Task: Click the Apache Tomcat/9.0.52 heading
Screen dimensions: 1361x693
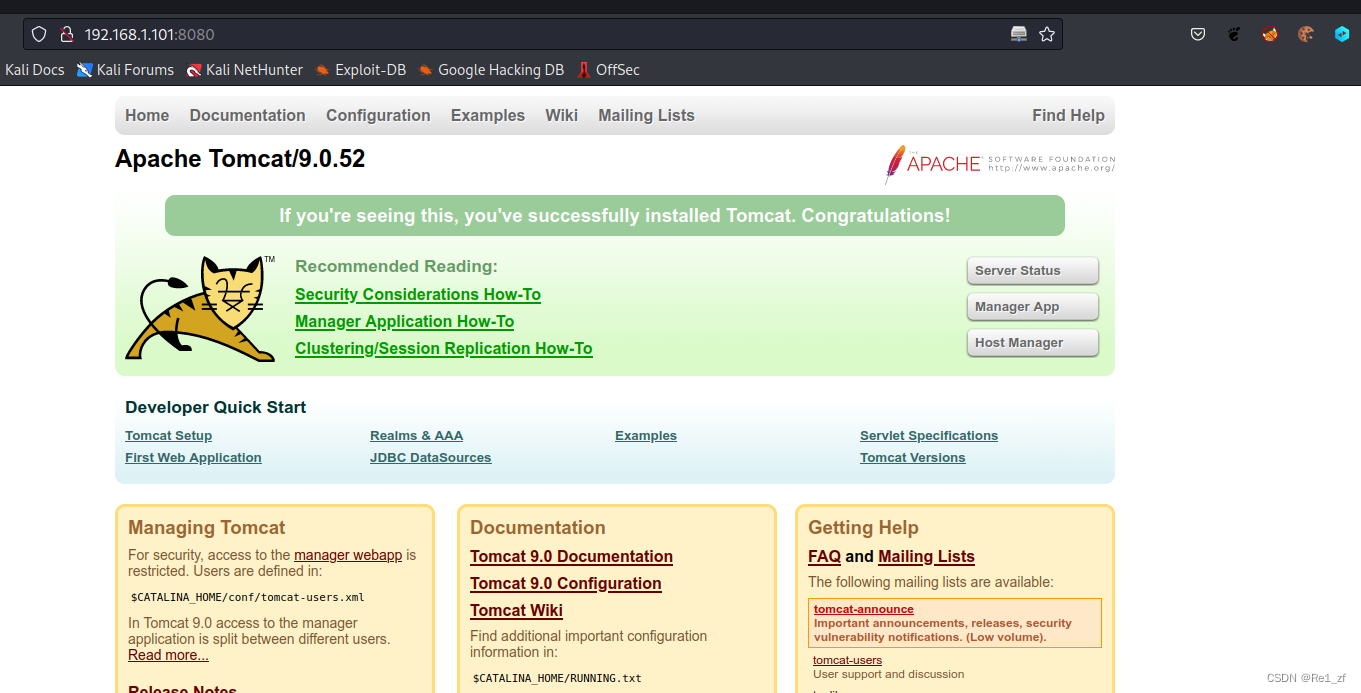Action: coord(240,159)
